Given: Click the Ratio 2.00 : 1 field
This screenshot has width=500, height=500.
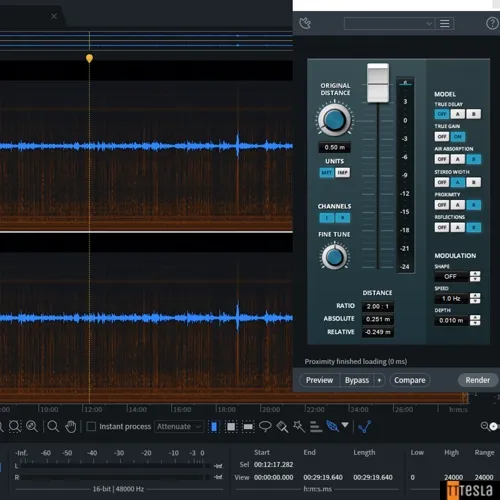Looking at the screenshot, I should (x=378, y=306).
